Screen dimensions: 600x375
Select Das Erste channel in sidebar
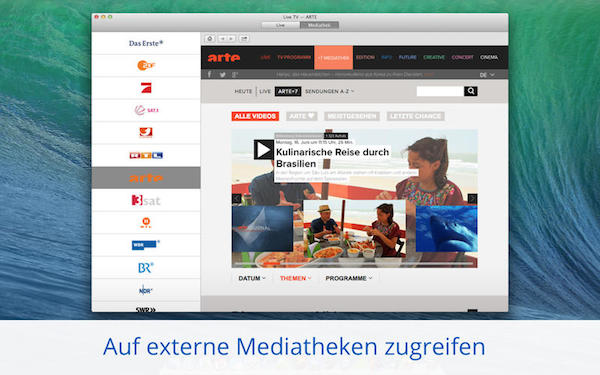[146, 43]
